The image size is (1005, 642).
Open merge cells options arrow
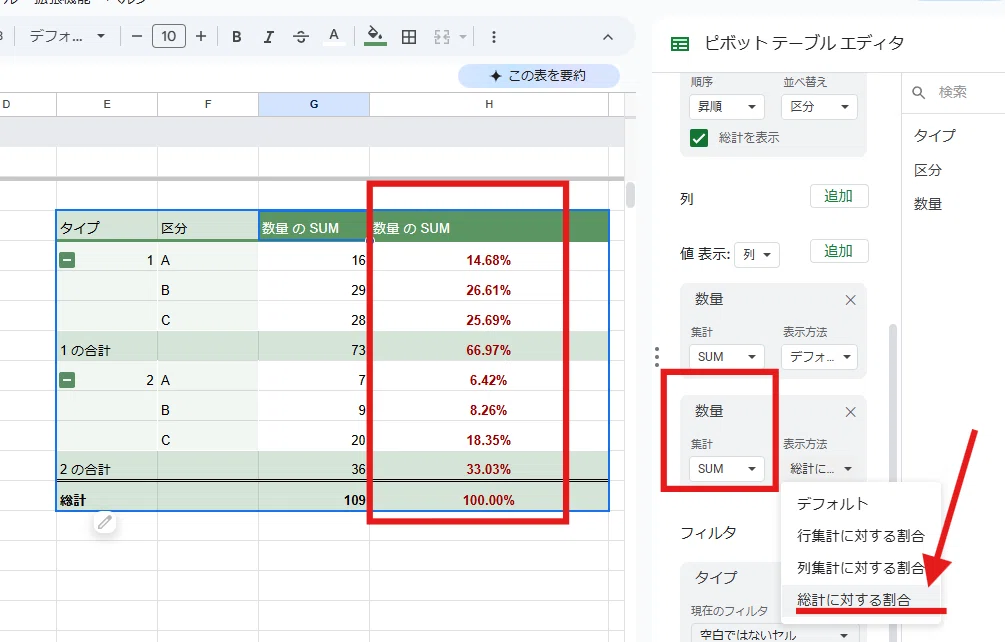coord(463,37)
